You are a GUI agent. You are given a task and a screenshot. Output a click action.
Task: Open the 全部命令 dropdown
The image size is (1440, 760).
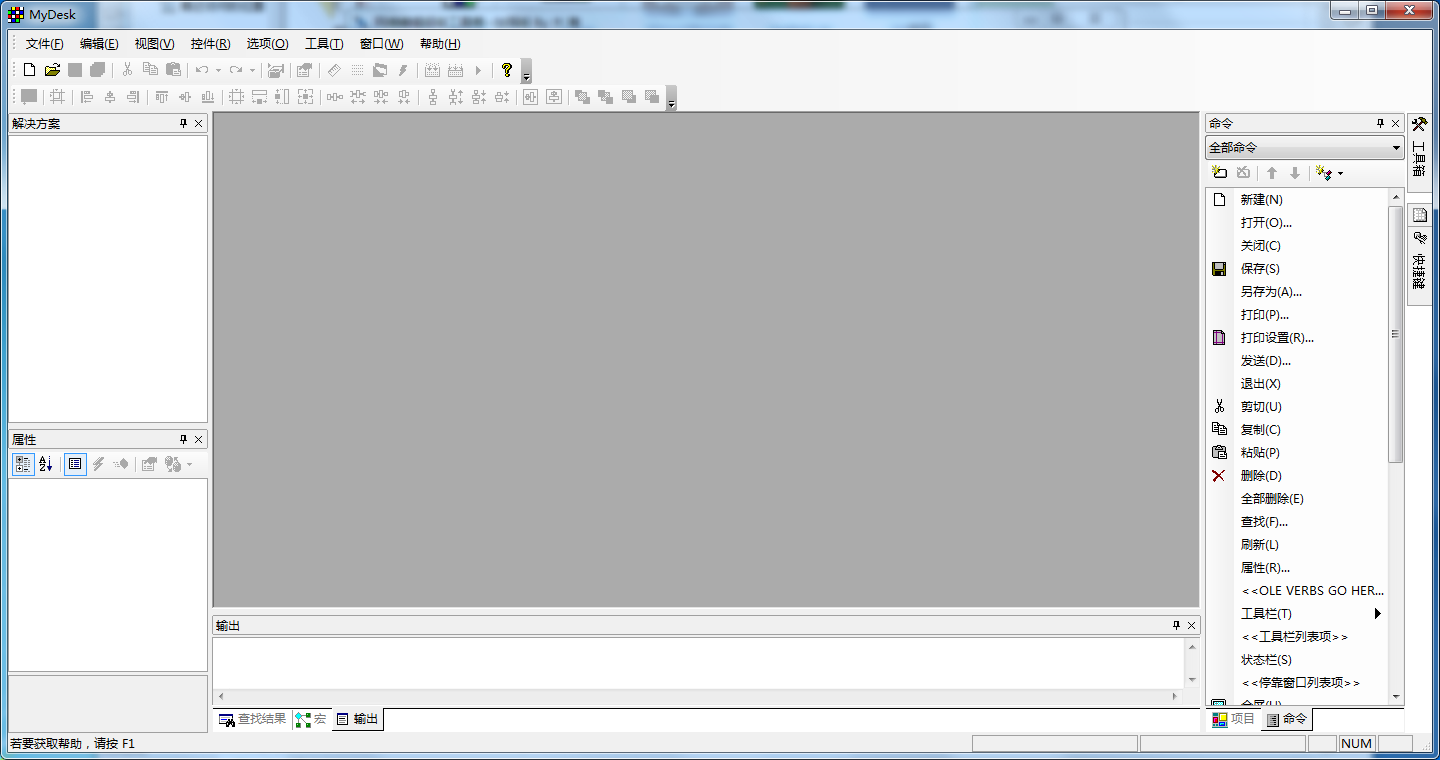pos(1304,147)
